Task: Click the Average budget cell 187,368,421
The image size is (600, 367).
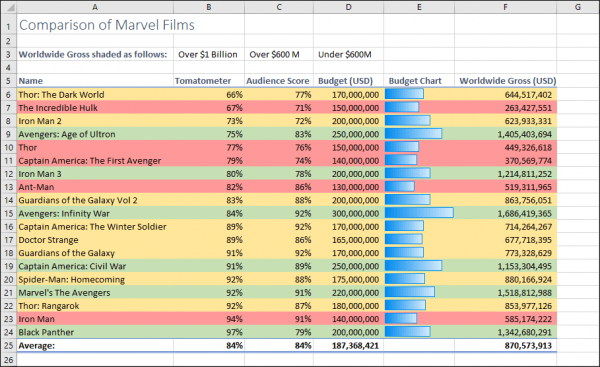Action: pos(348,346)
